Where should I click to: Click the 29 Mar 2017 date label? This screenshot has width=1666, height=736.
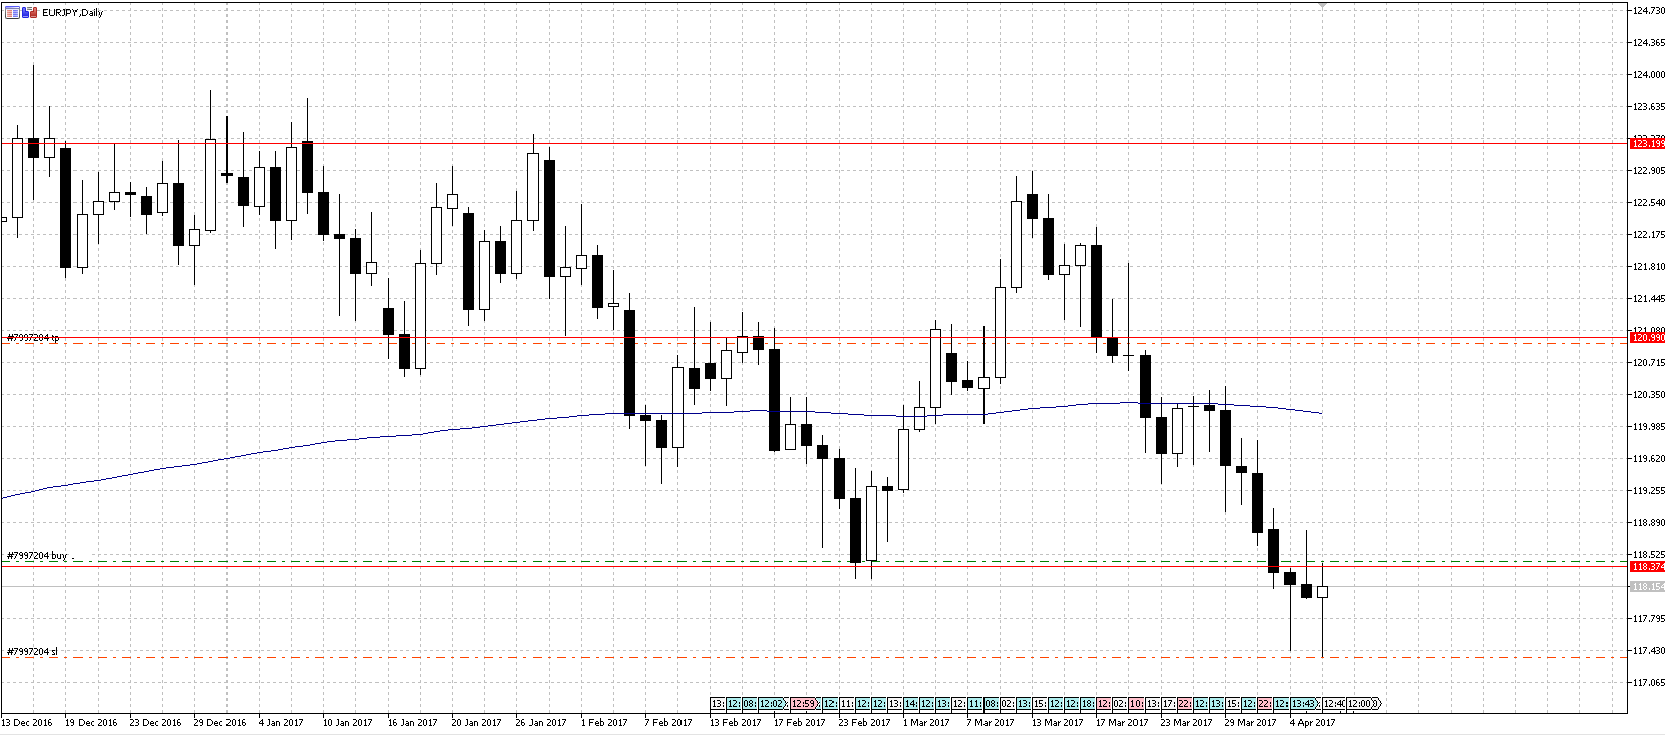[1250, 722]
